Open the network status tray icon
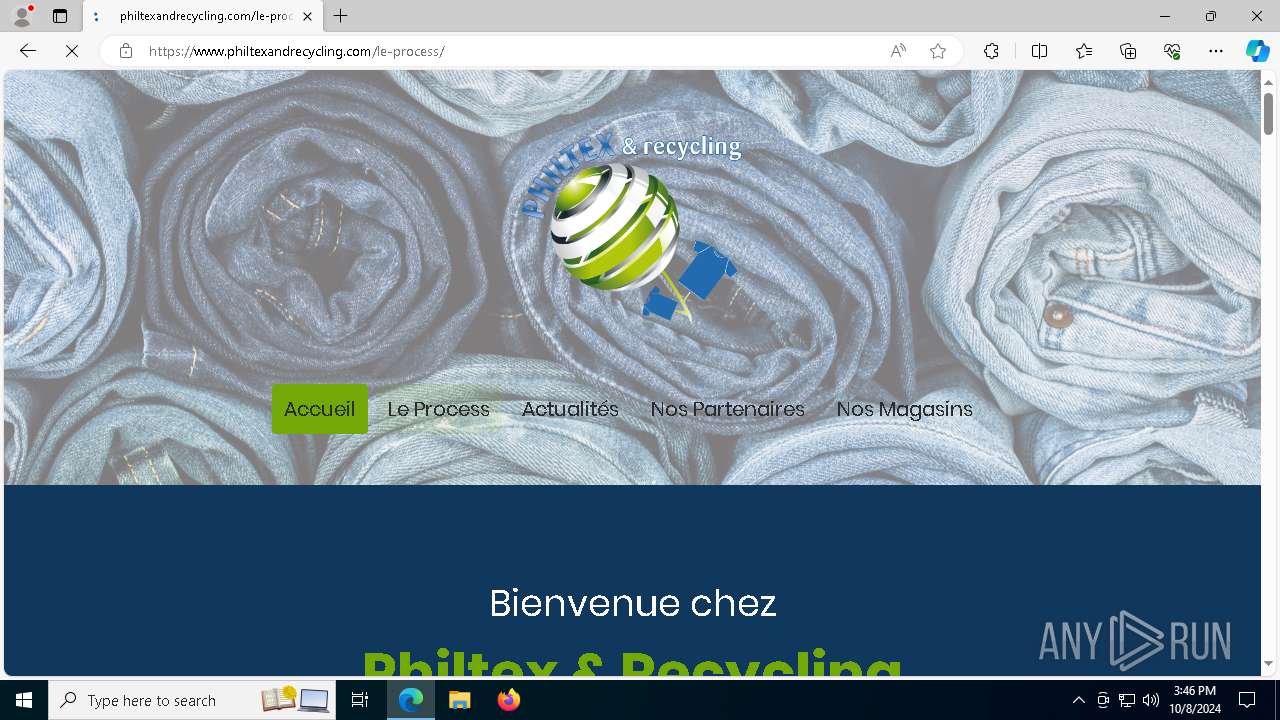The height and width of the screenshot is (720, 1280). (1127, 700)
